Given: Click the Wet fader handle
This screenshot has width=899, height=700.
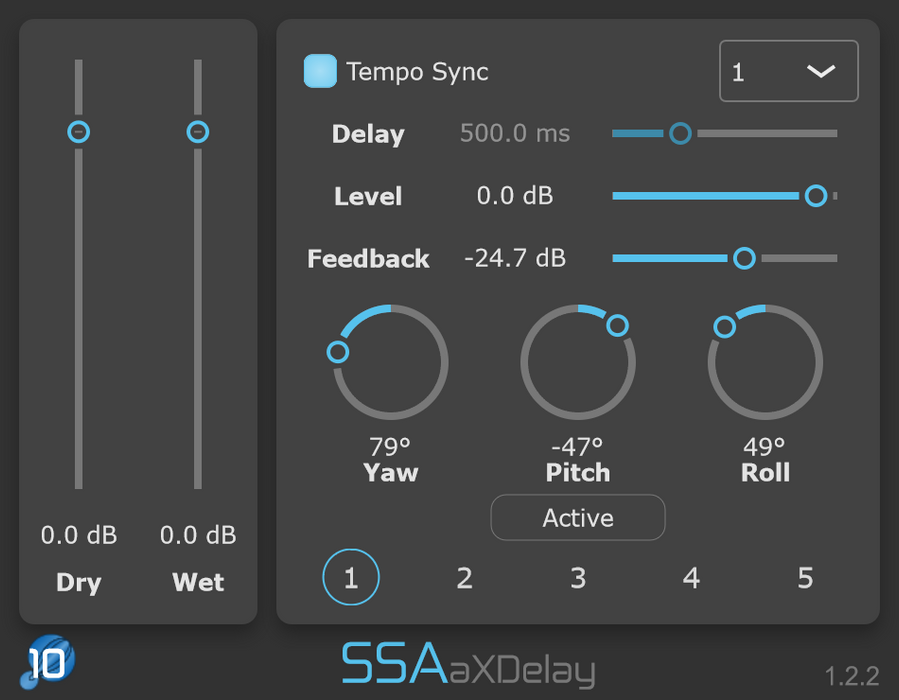Looking at the screenshot, I should tap(197, 131).
